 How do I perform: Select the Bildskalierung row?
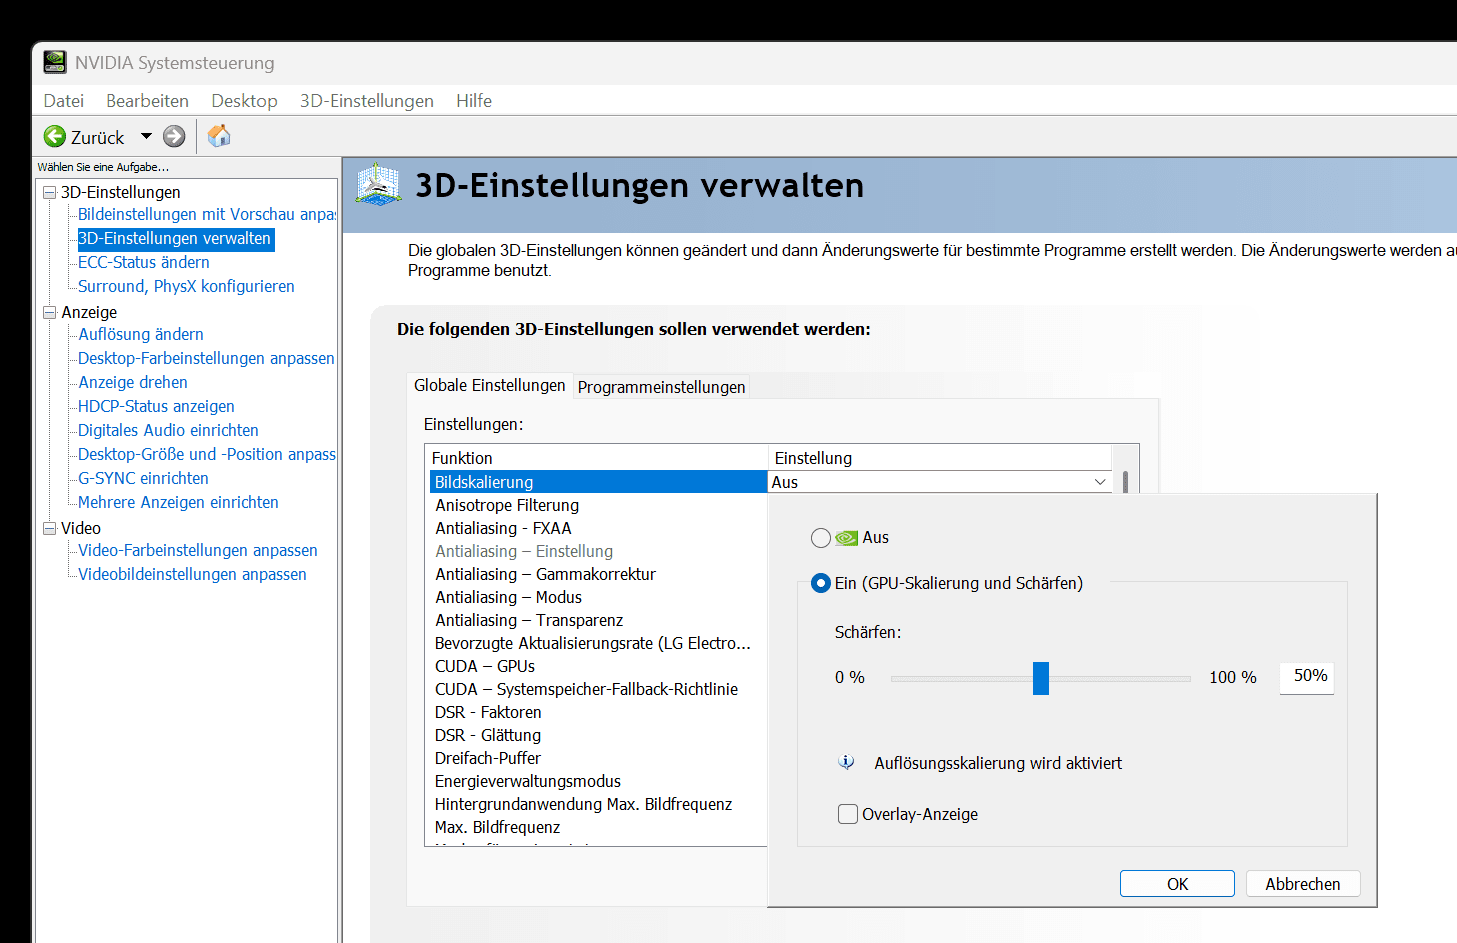coord(598,482)
